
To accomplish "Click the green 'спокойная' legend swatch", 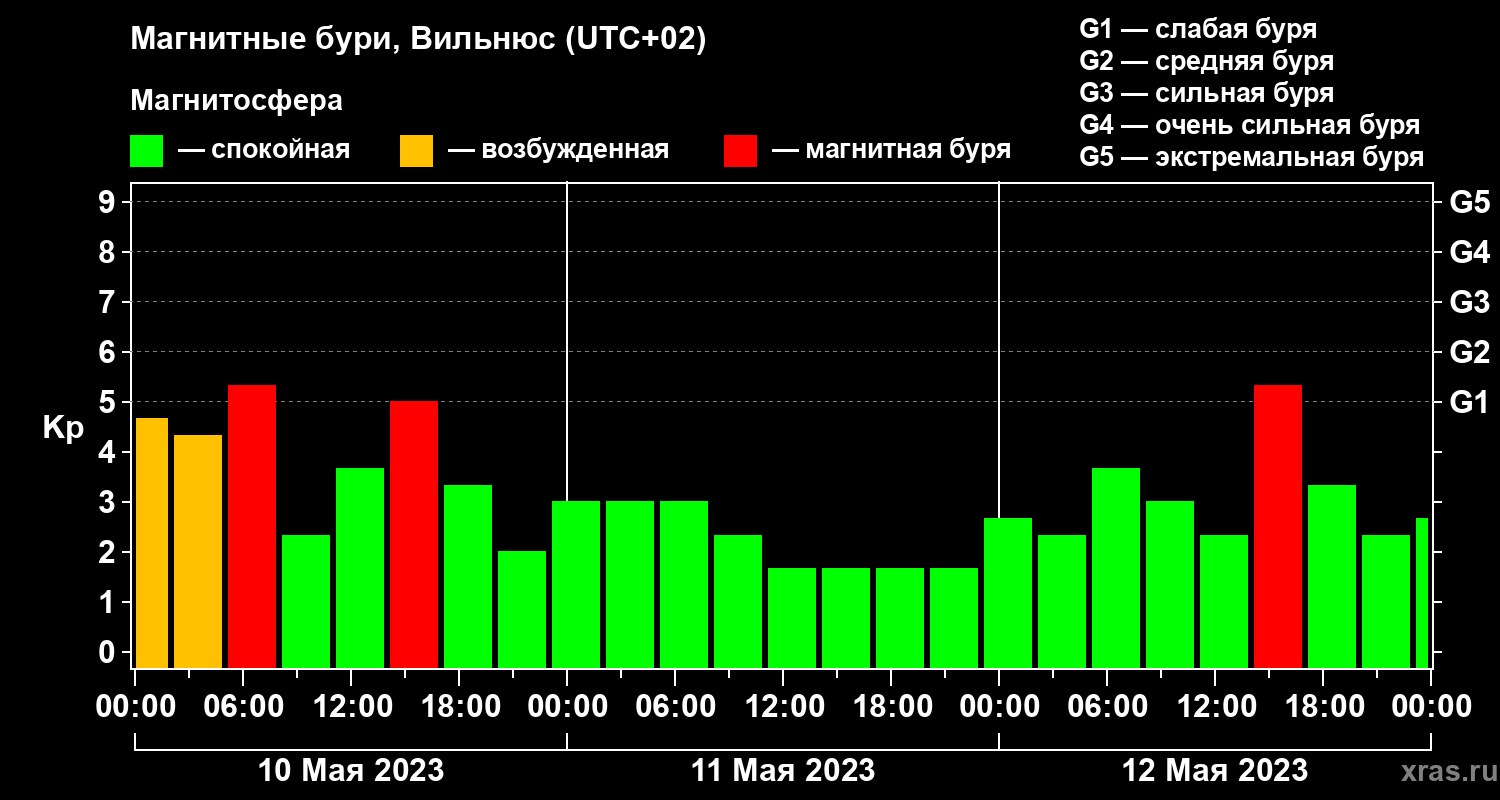I will (x=147, y=151).
